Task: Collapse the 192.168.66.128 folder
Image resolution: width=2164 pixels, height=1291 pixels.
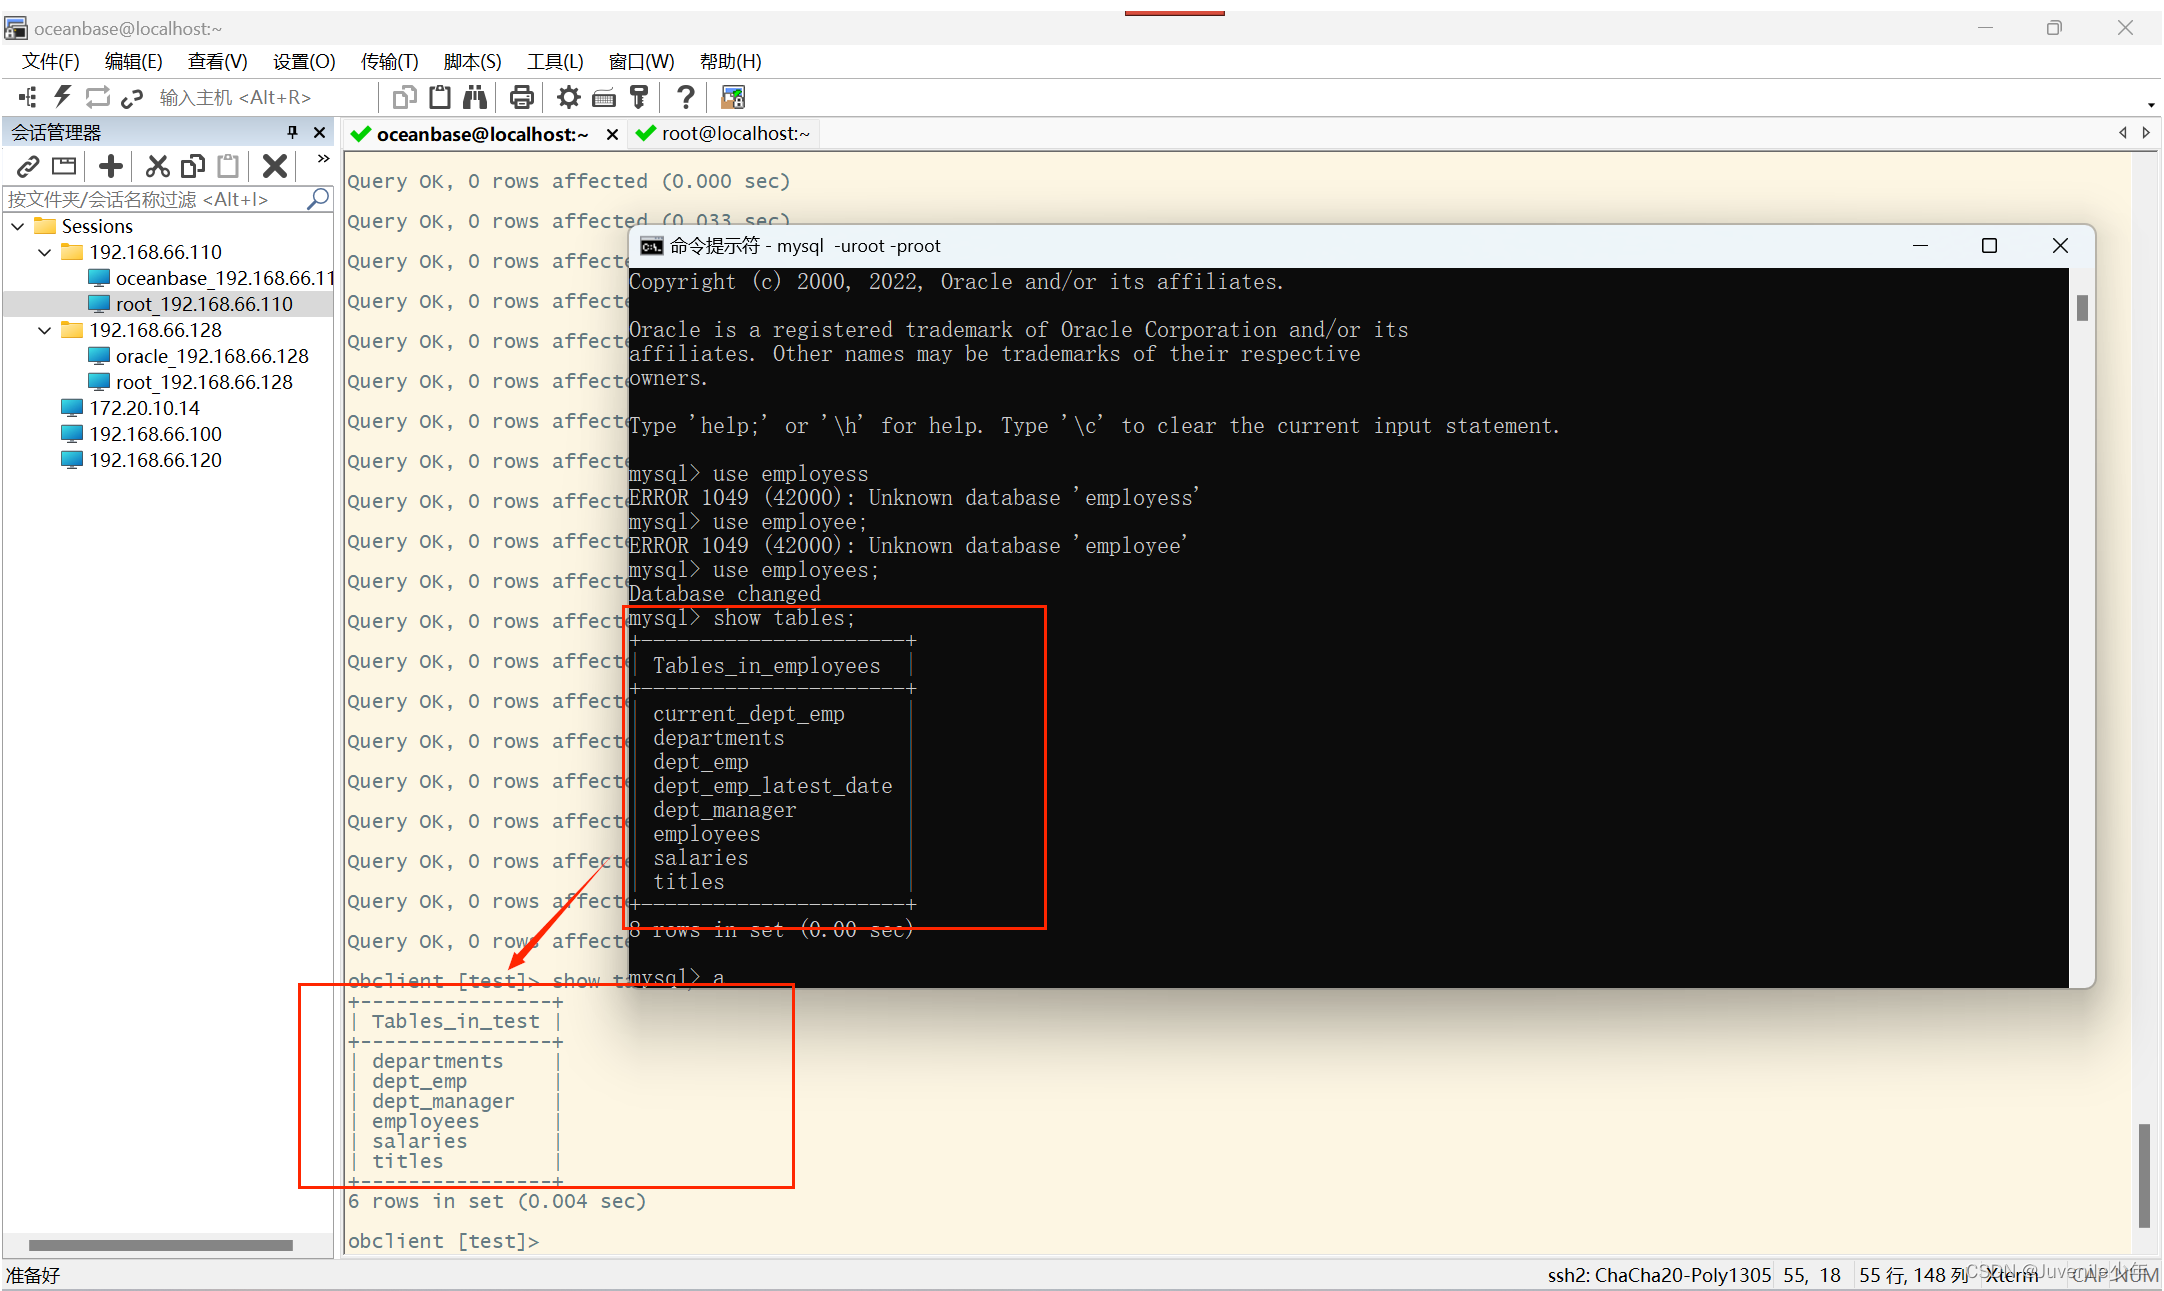Action: pos(44,330)
